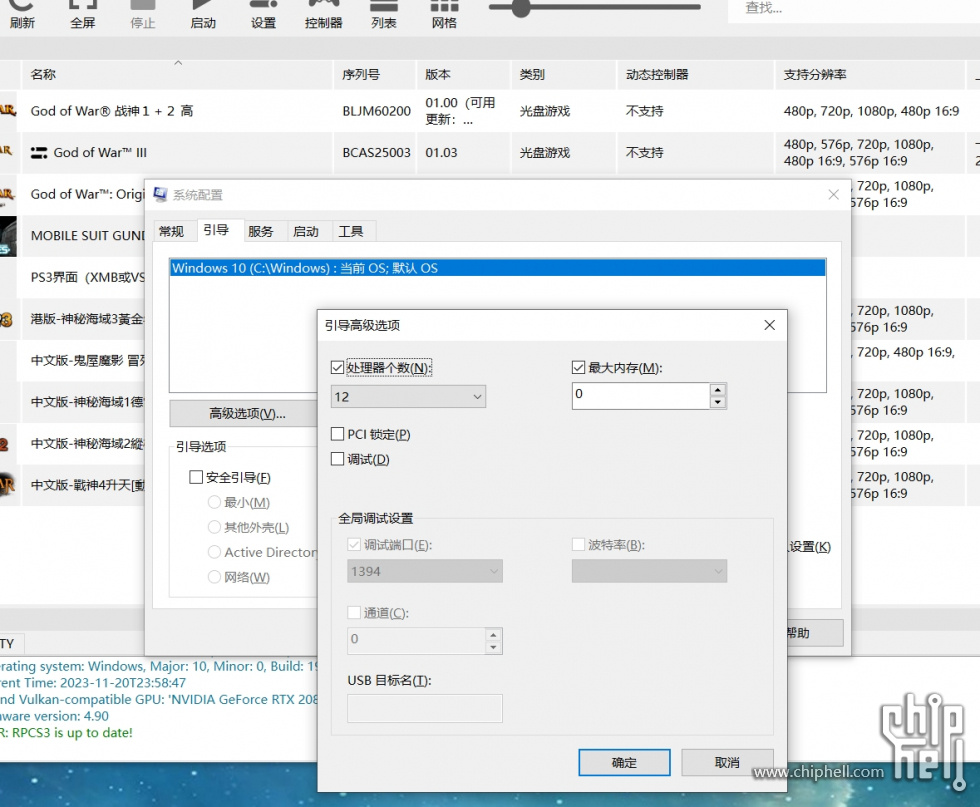Select the Windows 10 (C:\Windows) boot entry
Image resolution: width=980 pixels, height=807 pixels.
[x=498, y=268]
